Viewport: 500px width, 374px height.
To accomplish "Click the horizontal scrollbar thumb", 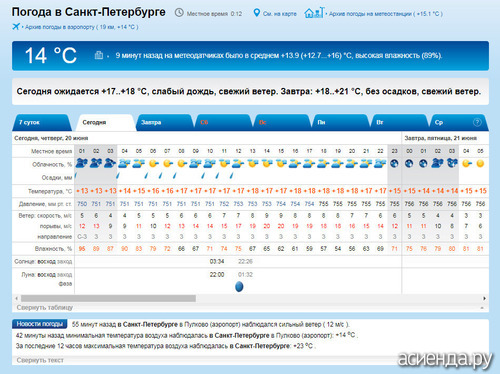I will (108, 298).
